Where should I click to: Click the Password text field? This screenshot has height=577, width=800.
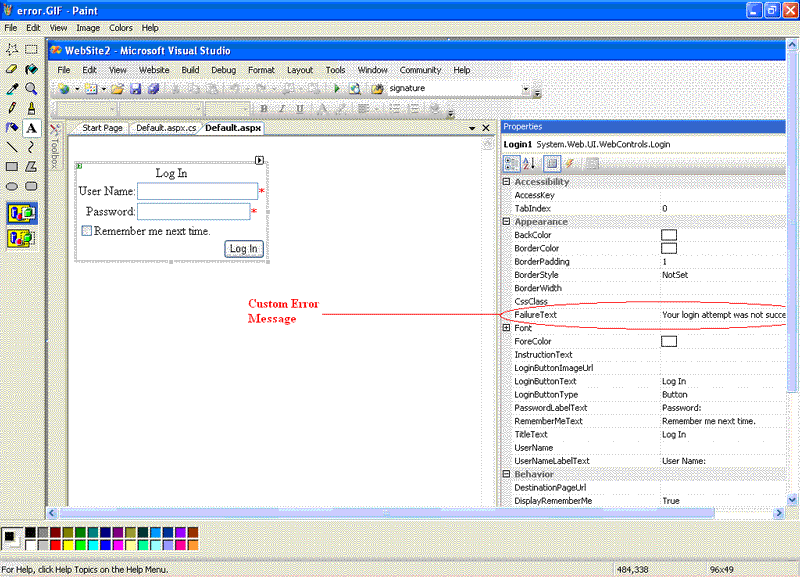[x=194, y=211]
